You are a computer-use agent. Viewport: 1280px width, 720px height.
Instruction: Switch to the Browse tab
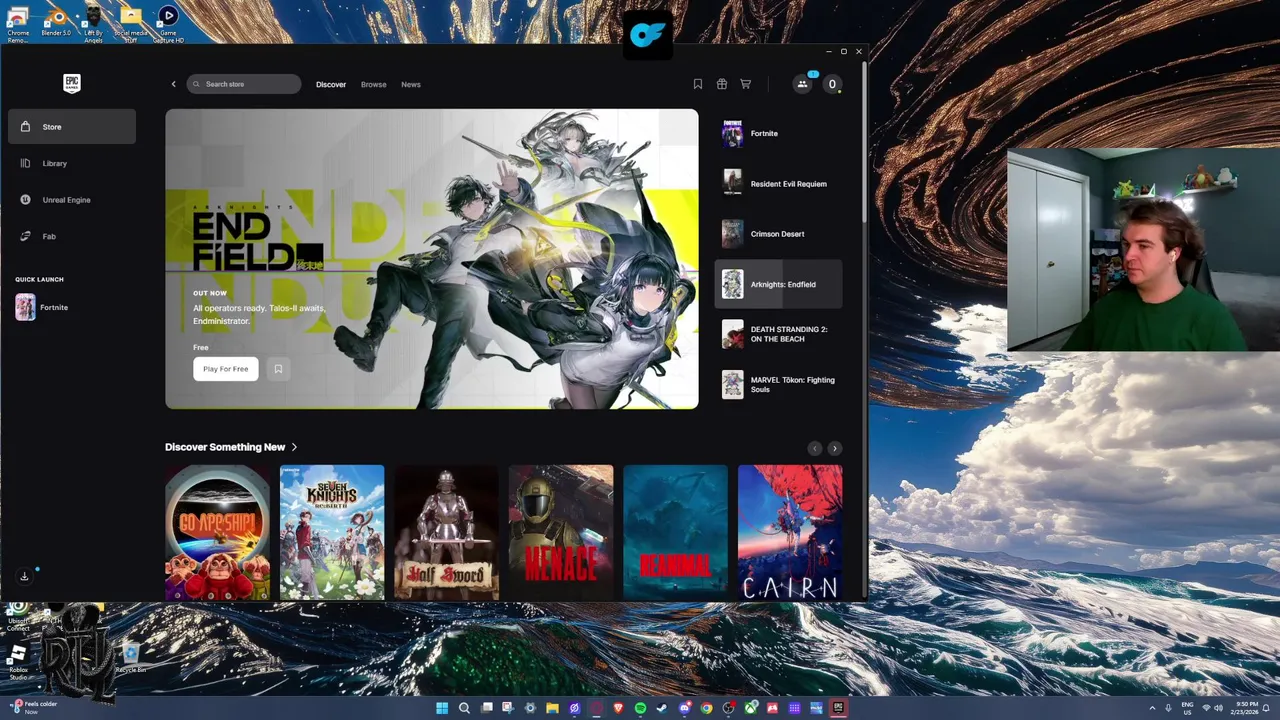[x=373, y=84]
